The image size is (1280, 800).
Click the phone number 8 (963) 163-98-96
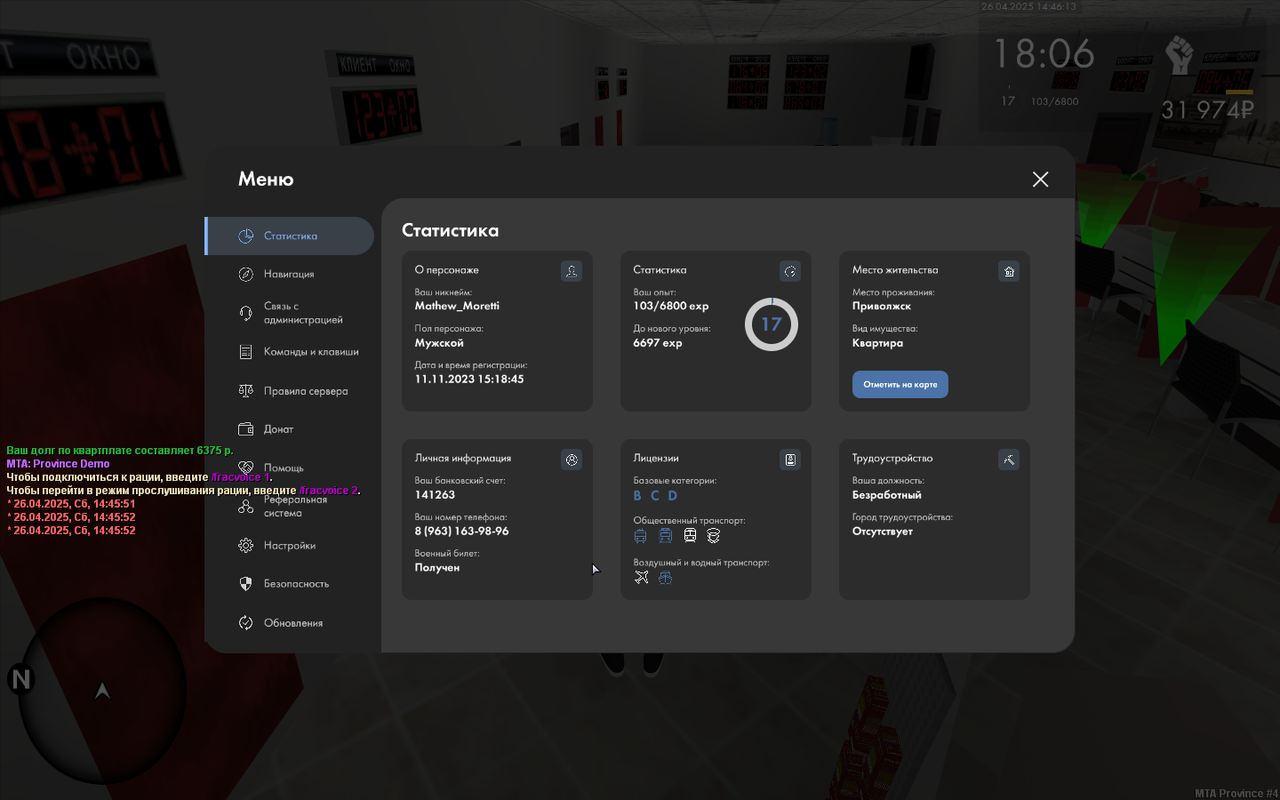tap(462, 531)
